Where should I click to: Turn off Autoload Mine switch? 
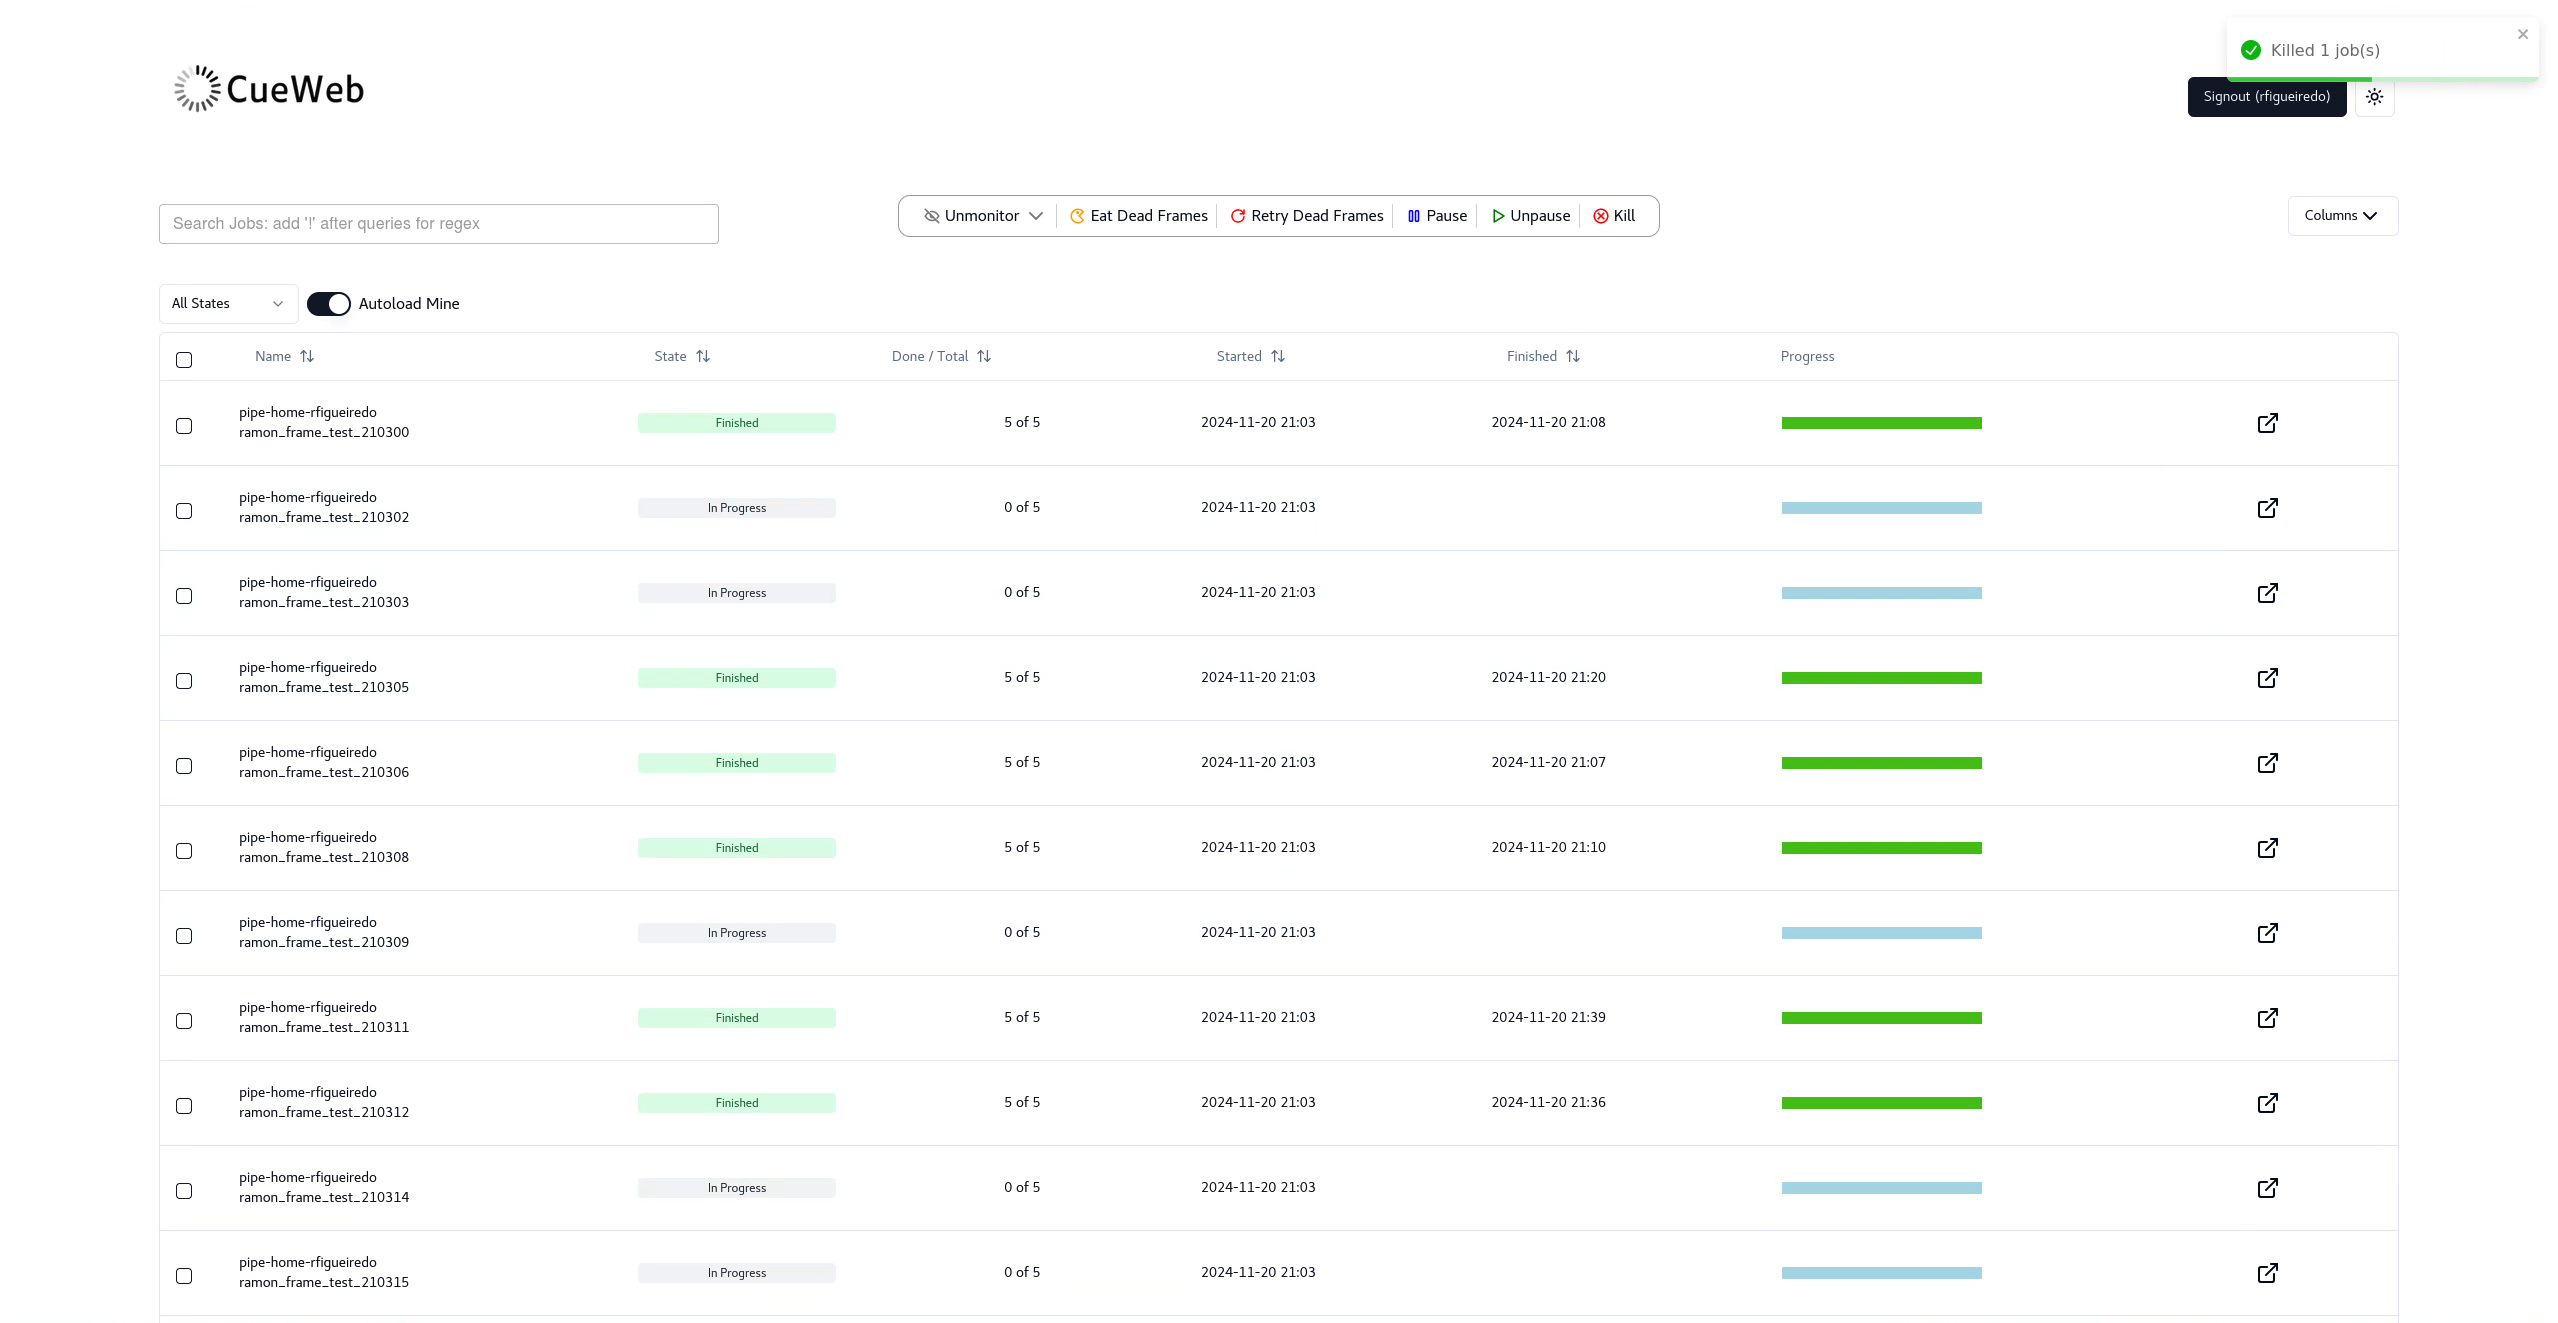pos(328,304)
